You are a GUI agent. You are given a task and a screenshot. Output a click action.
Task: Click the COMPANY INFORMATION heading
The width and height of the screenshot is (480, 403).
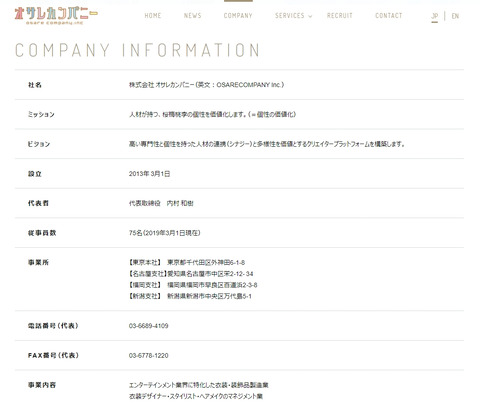pos(137,50)
